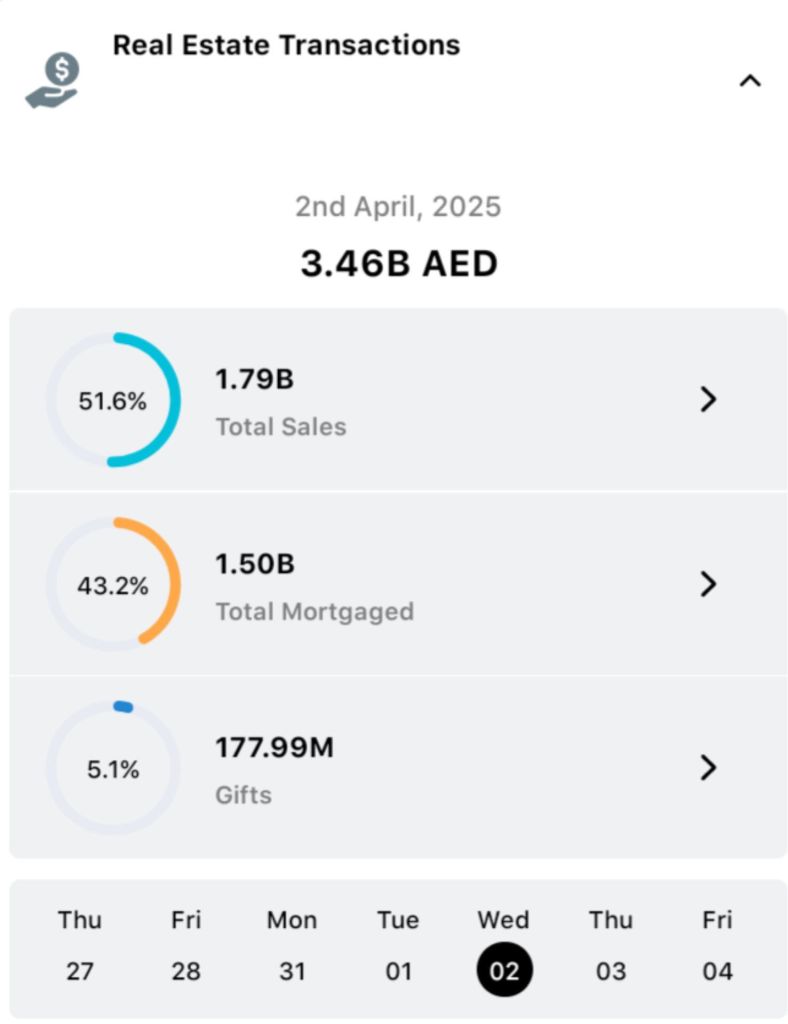The image size is (788, 1024).
Task: Click the highlighted Wednesday 02 date
Action: click(504, 968)
